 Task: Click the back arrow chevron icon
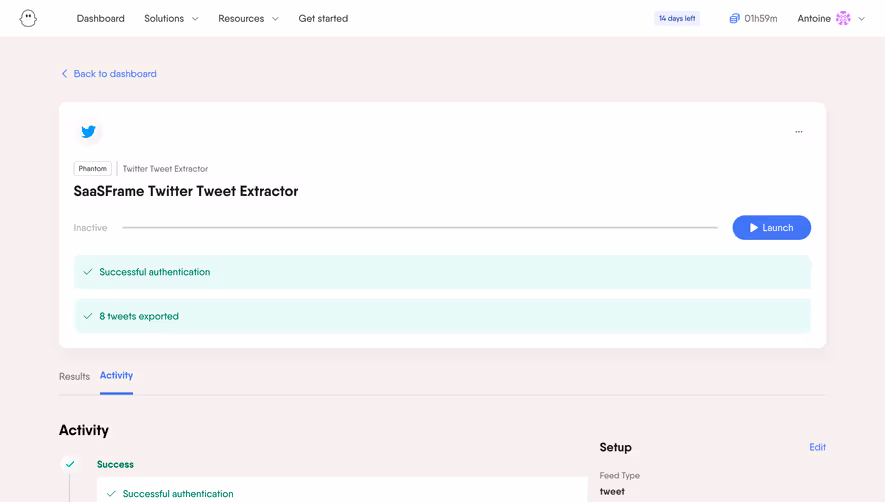[64, 74]
